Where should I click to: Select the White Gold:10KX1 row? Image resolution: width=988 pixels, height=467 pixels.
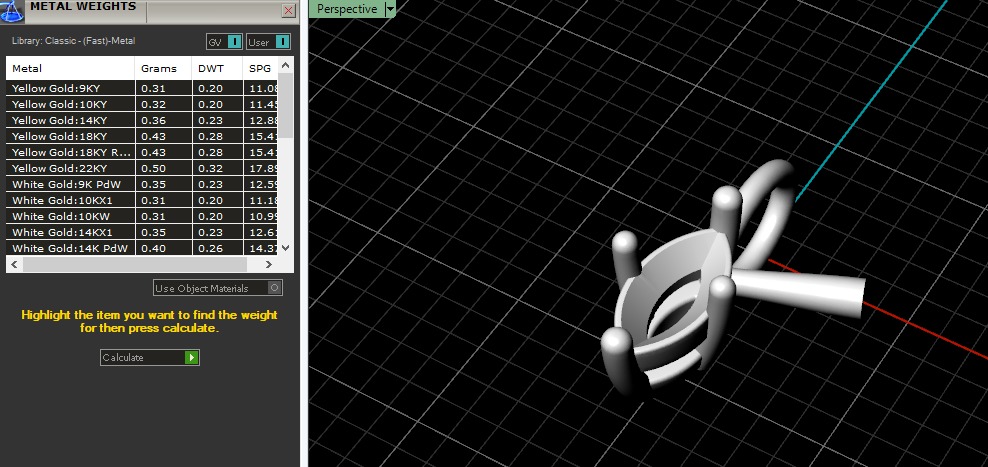click(142, 200)
